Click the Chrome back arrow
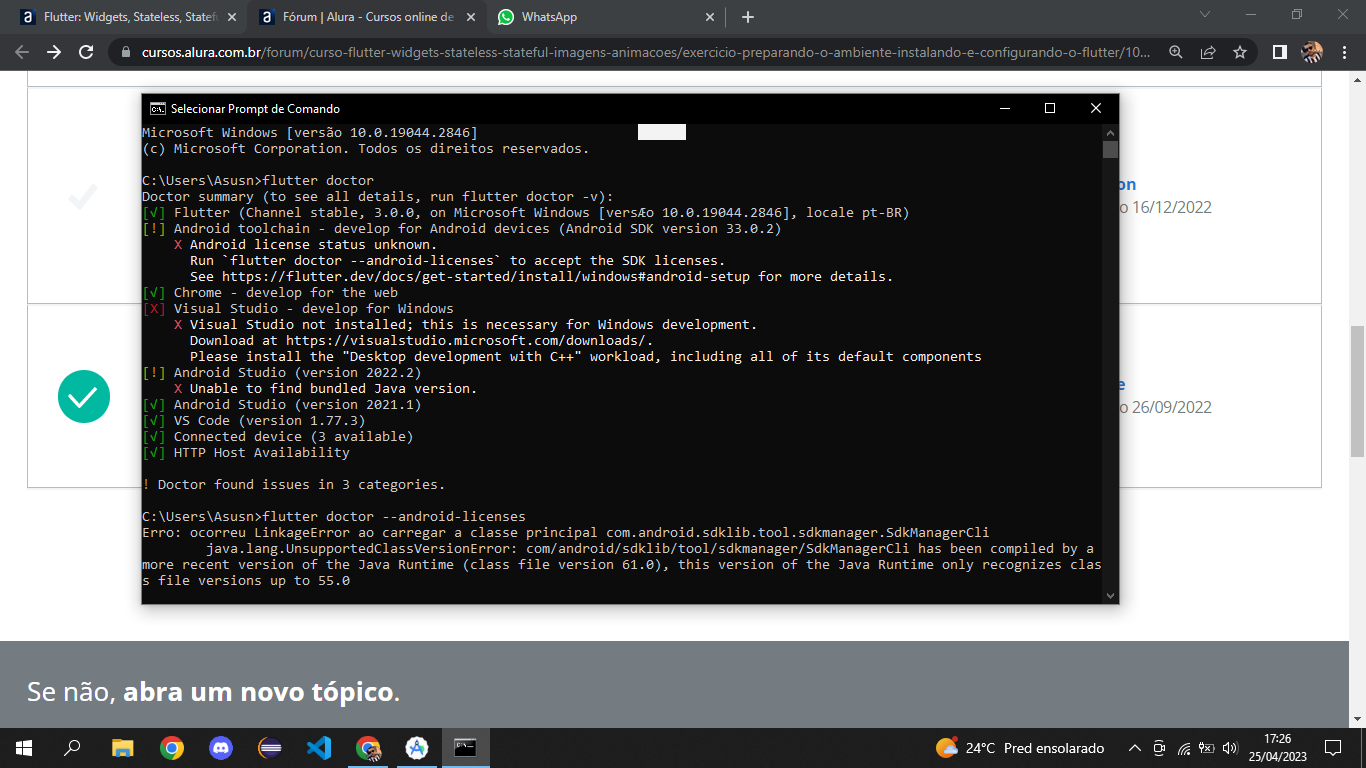The image size is (1366, 768). pyautogui.click(x=22, y=52)
